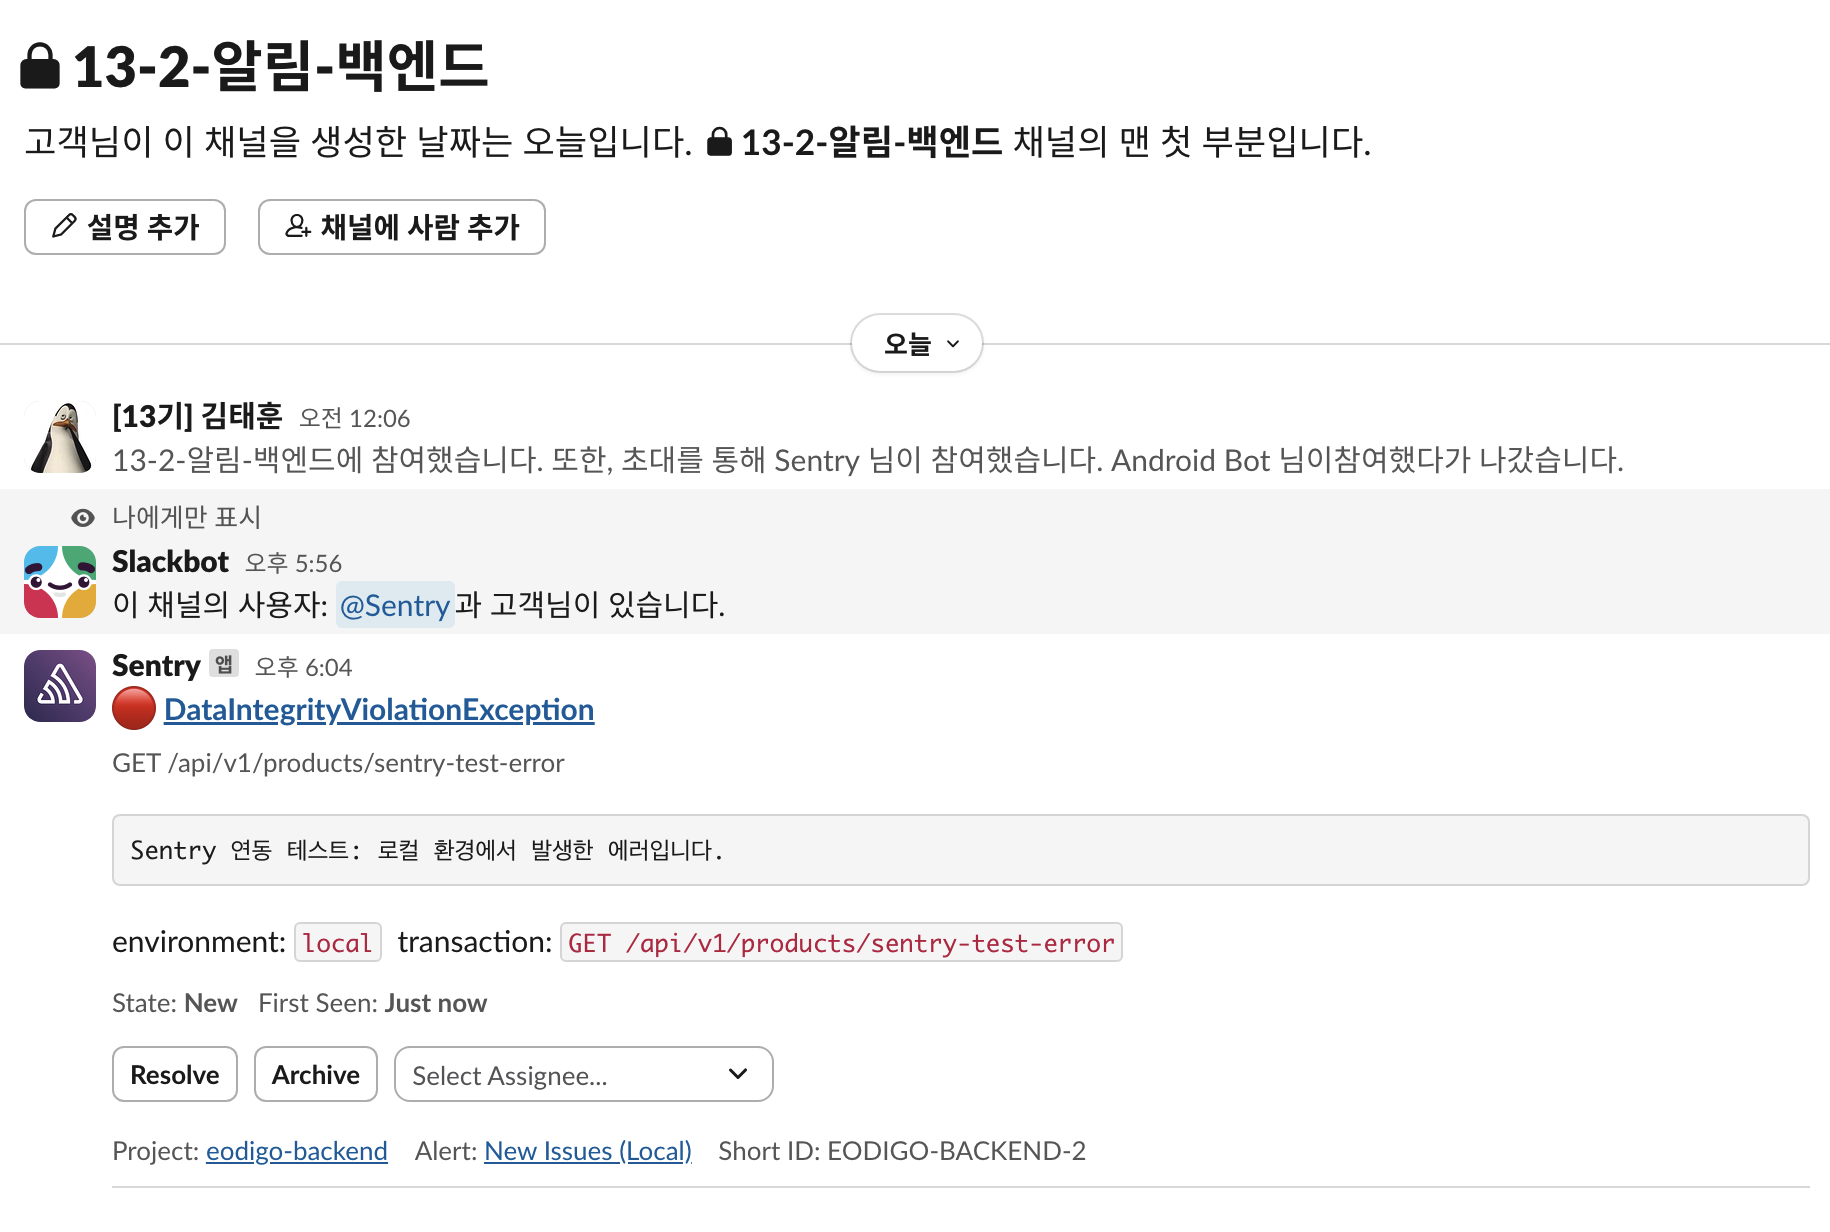Screen dimensions: 1830x1232
Task: Expand the Select Assignee dropdown
Action: tap(584, 1074)
